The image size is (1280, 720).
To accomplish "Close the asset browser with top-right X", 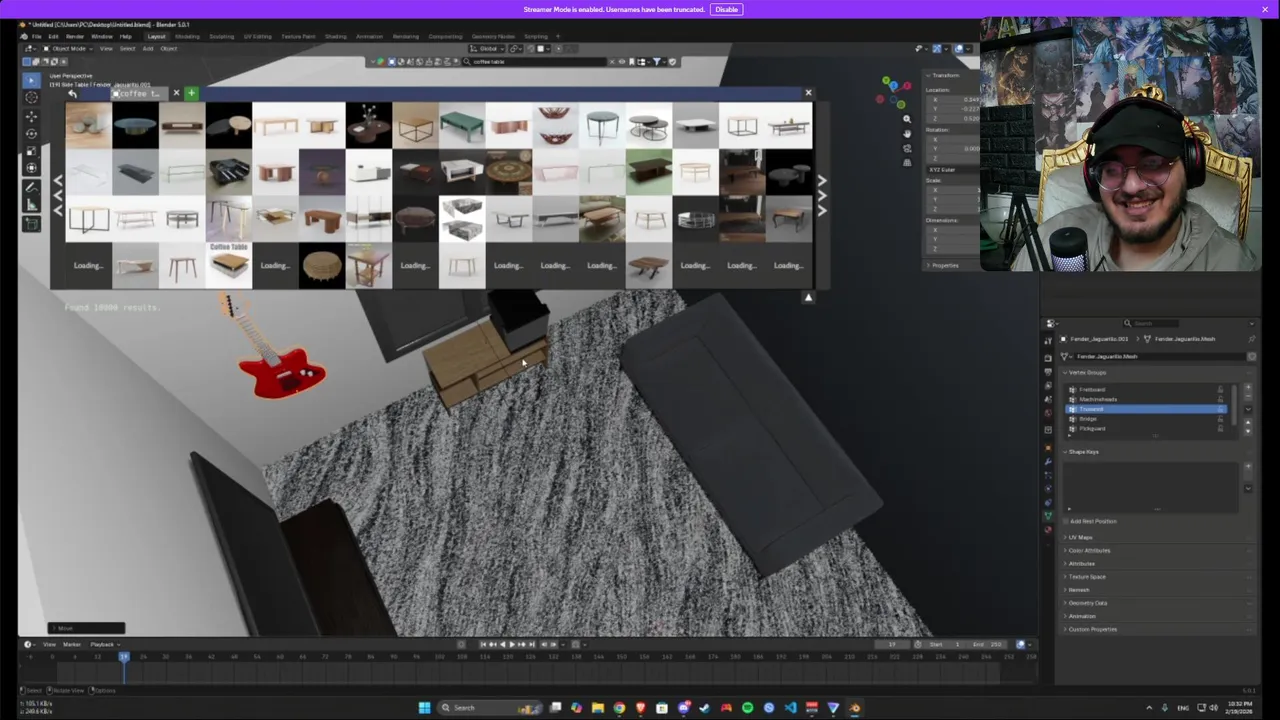I will [808, 93].
